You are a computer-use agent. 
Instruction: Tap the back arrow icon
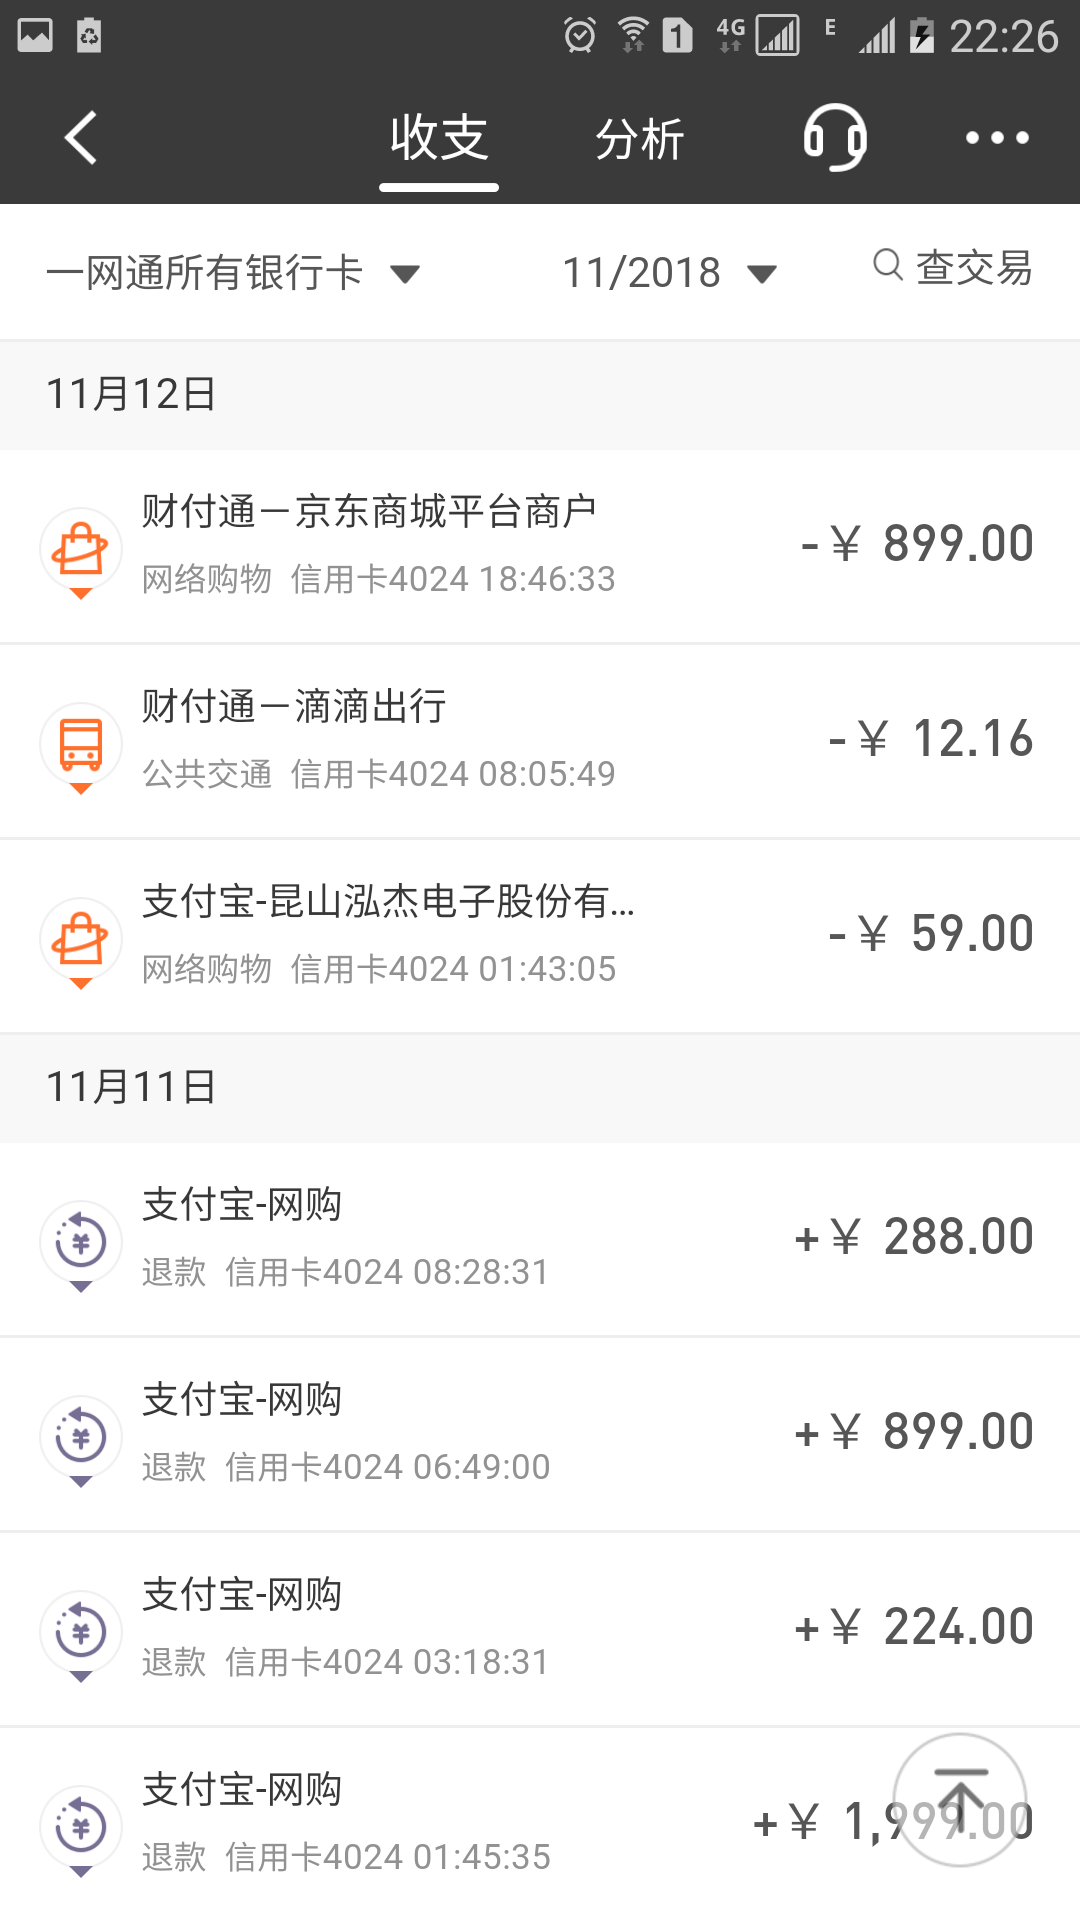(x=81, y=137)
